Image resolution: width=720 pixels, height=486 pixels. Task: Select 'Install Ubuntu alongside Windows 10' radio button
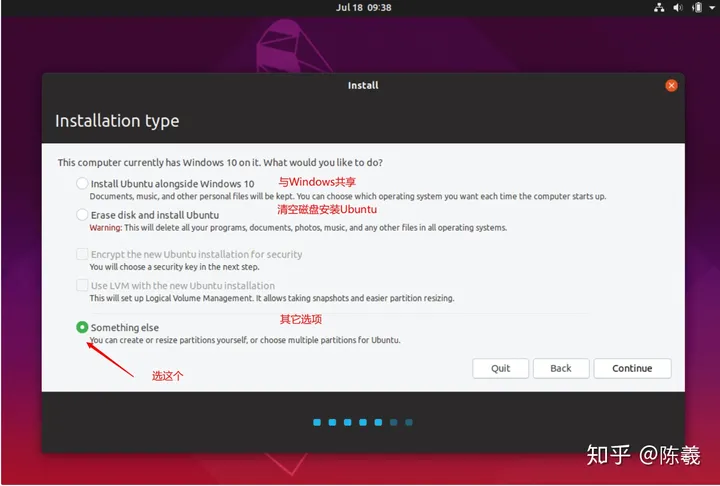82,183
